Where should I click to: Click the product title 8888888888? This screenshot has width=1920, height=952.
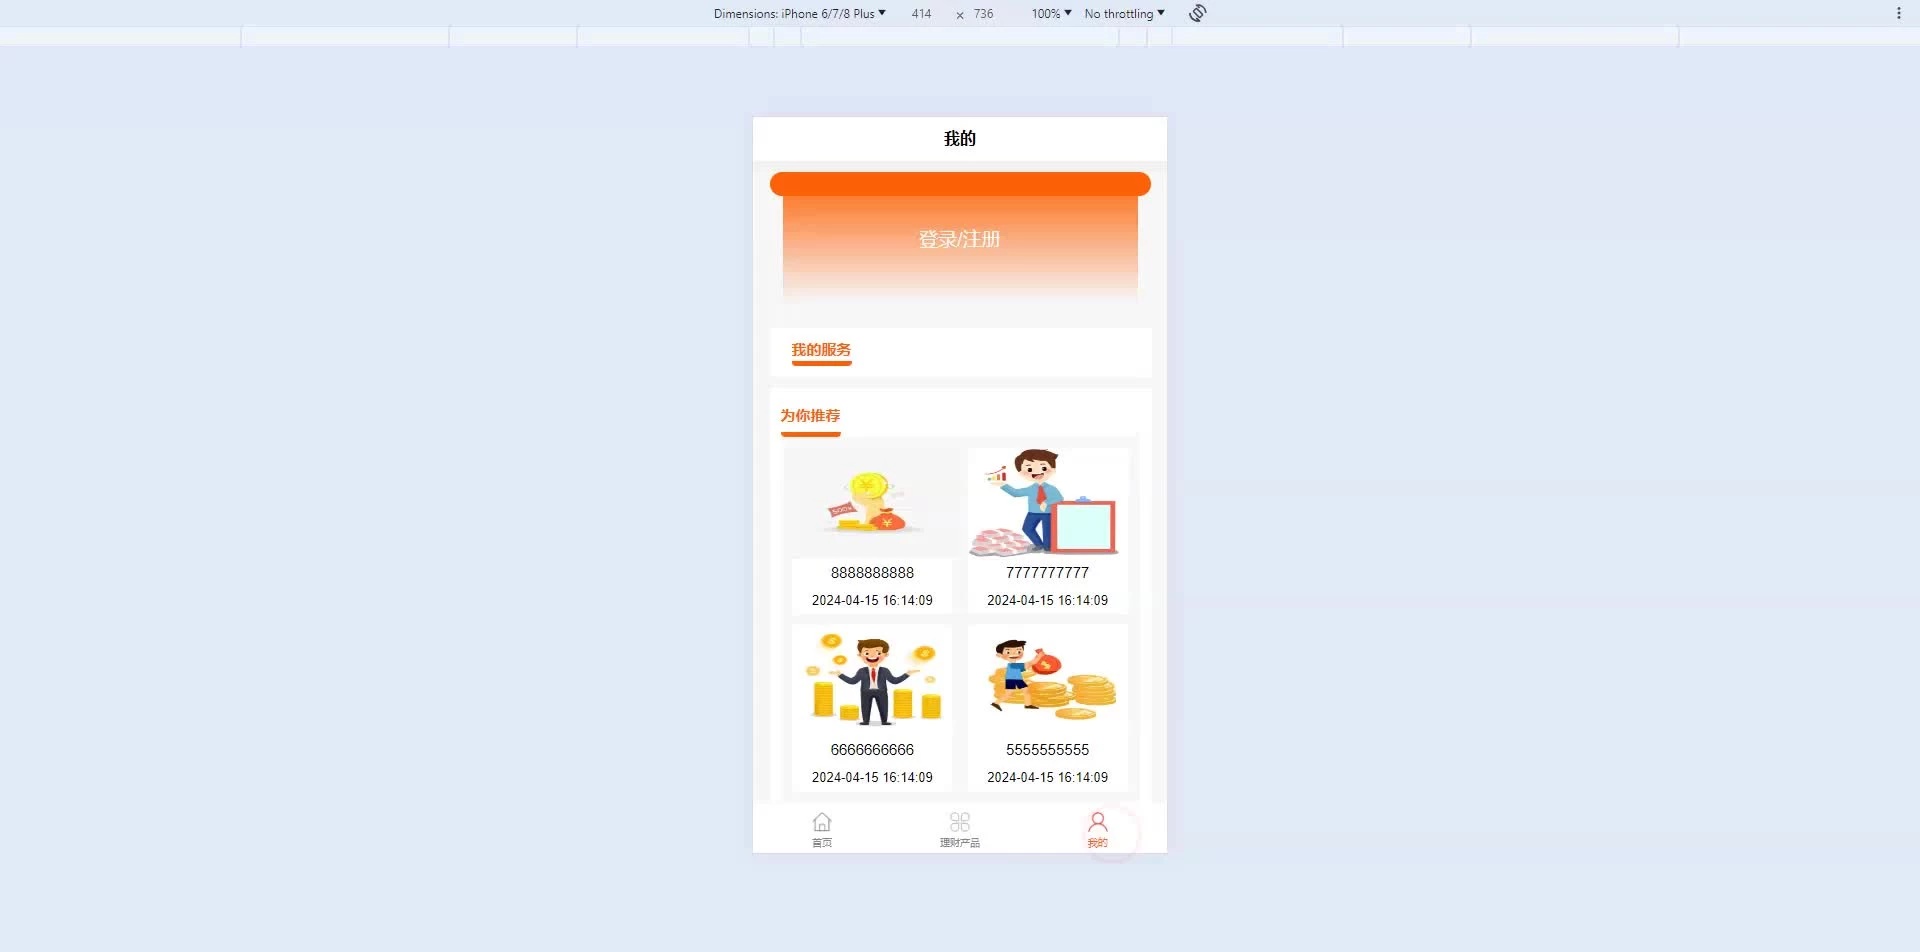pyautogui.click(x=872, y=573)
